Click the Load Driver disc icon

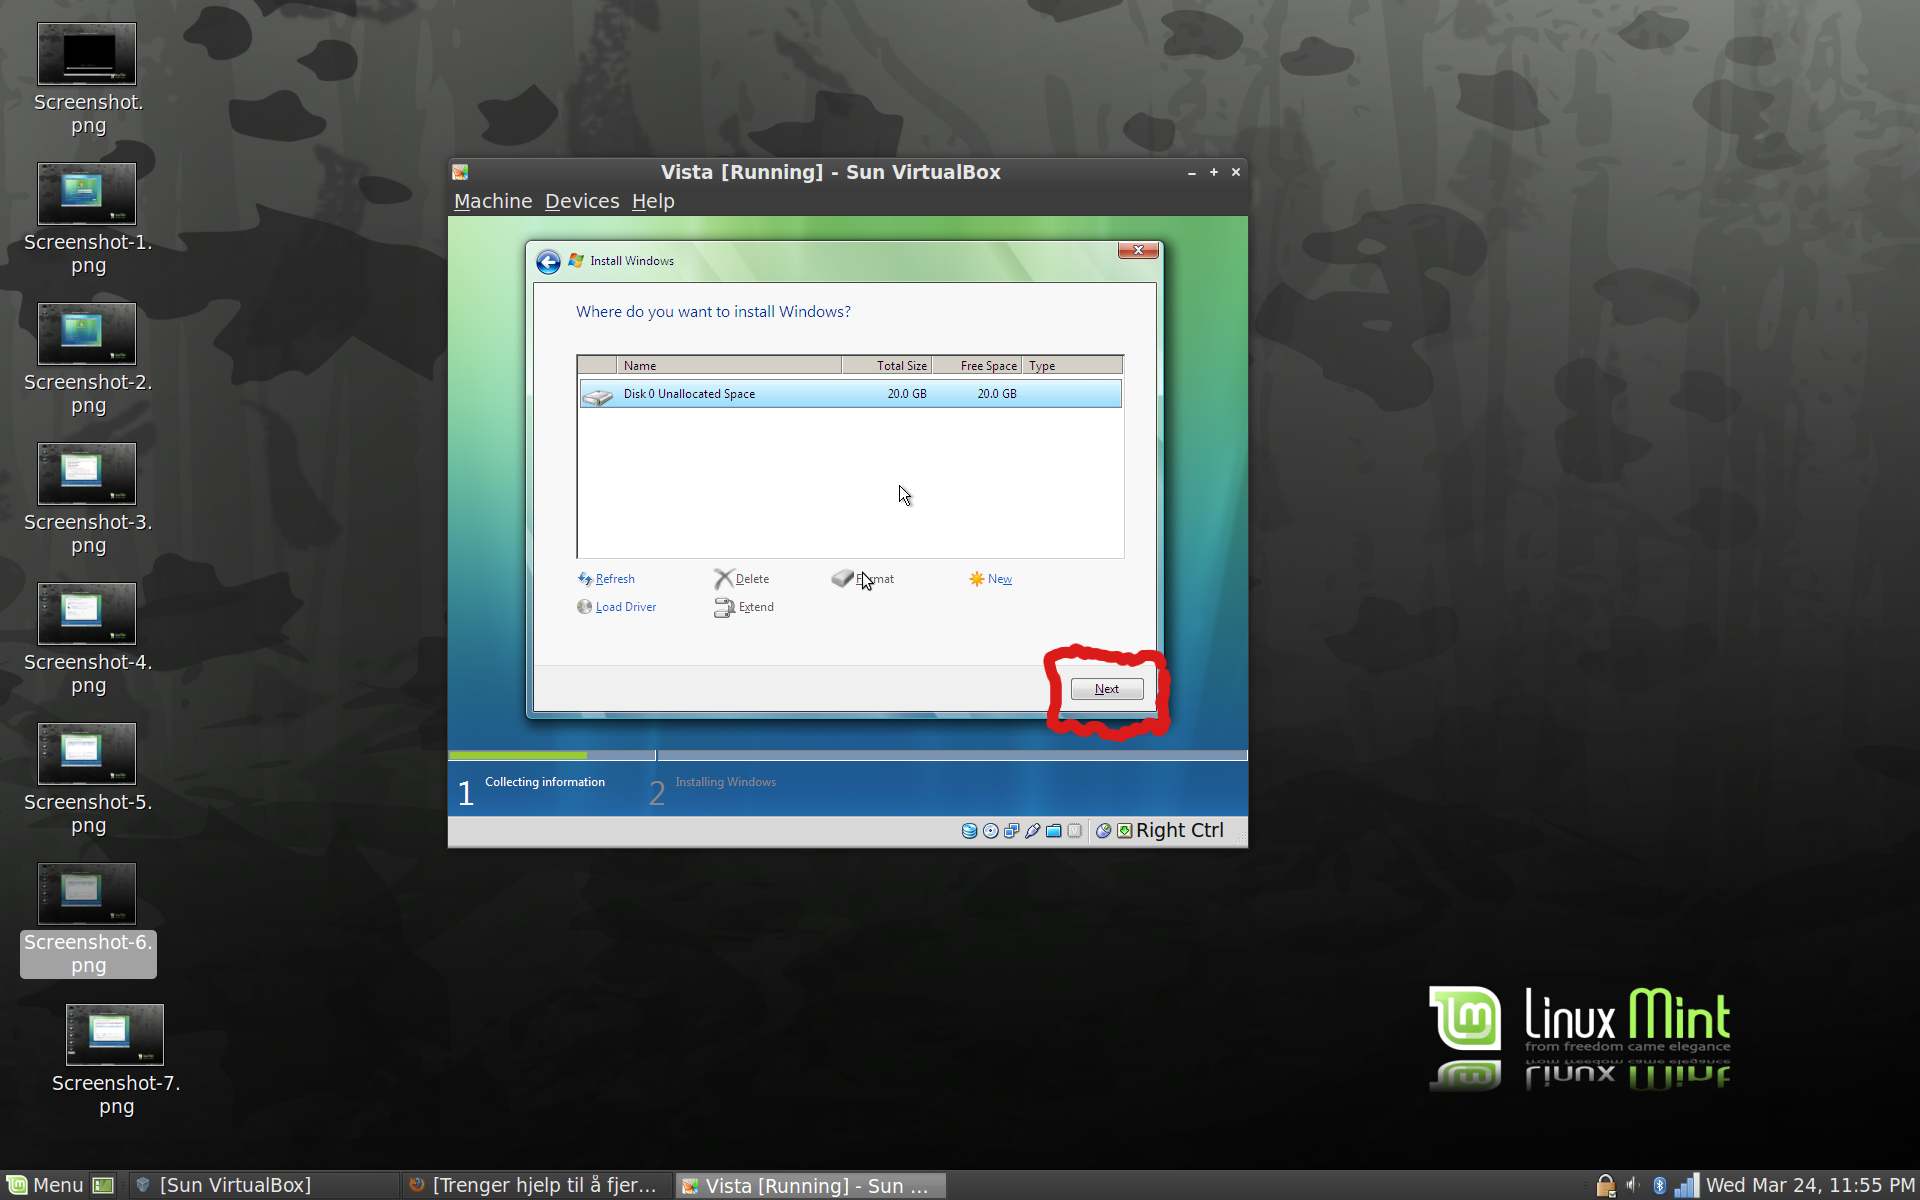[585, 607]
